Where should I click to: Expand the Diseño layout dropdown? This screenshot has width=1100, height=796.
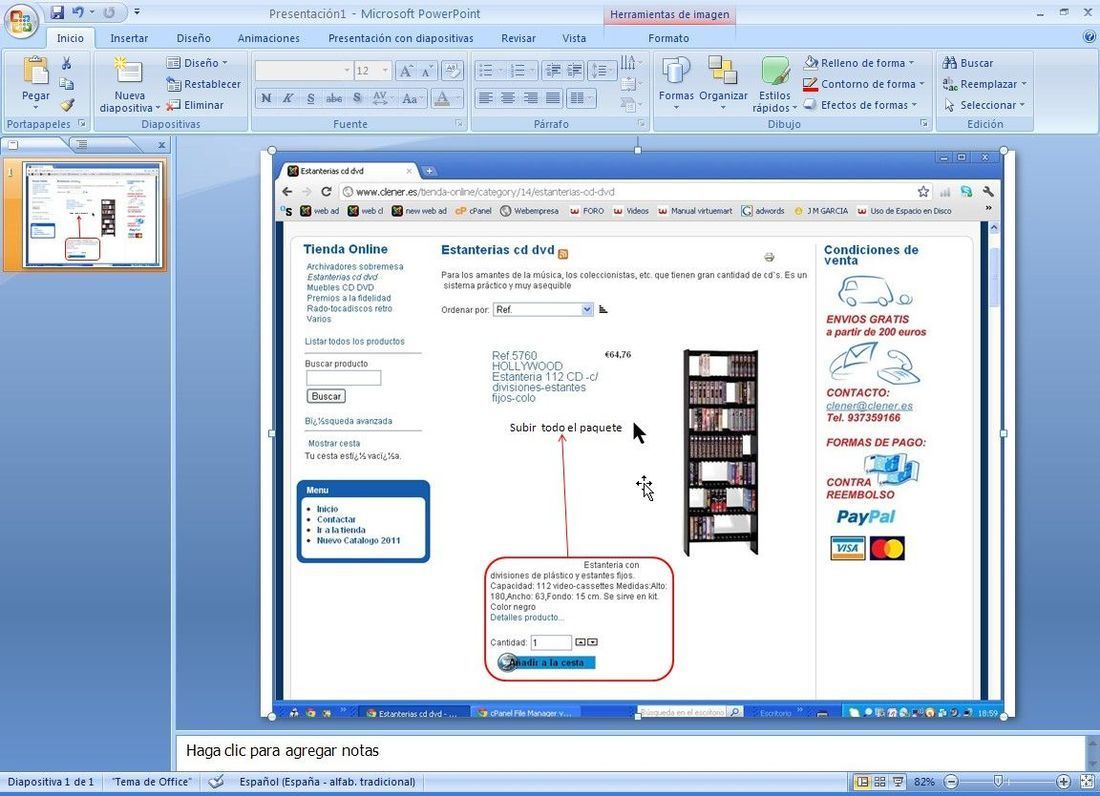[x=197, y=63]
